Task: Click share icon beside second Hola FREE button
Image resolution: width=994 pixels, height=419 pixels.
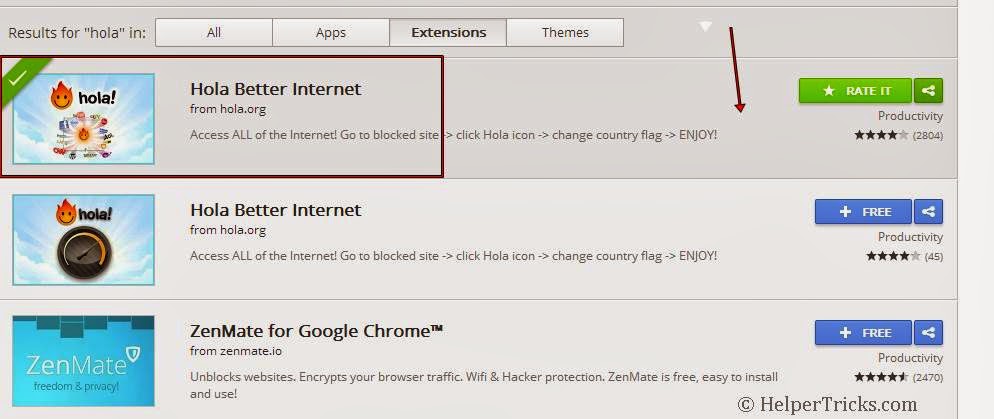Action: coord(928,212)
